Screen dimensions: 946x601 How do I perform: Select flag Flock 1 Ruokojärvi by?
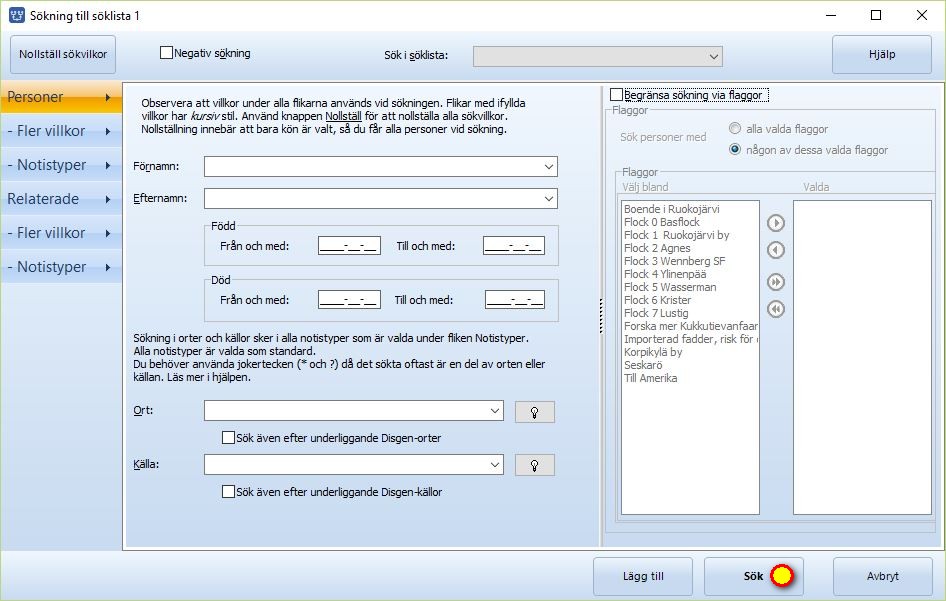click(x=676, y=235)
